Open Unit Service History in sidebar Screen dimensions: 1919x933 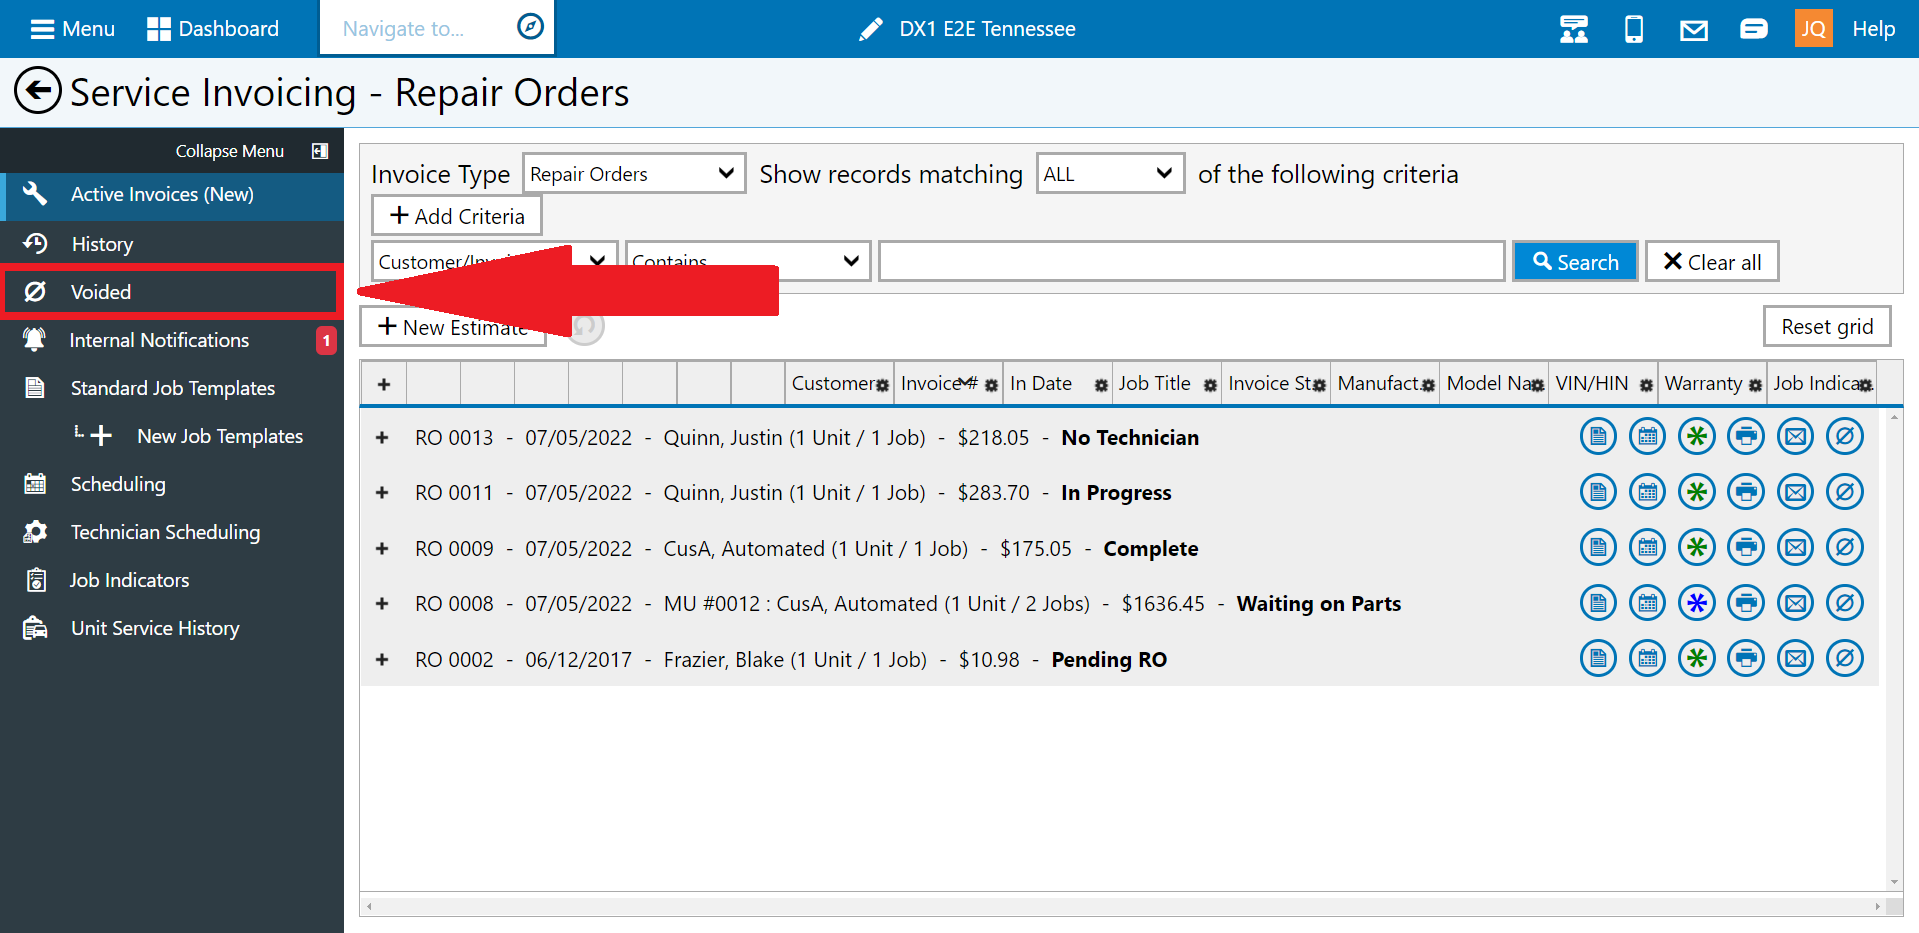172,628
